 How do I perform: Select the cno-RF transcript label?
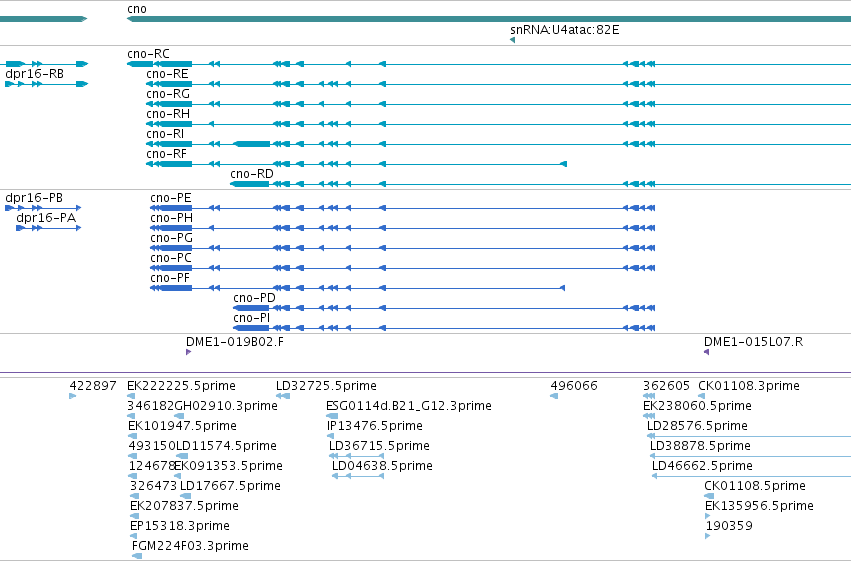click(x=166, y=154)
